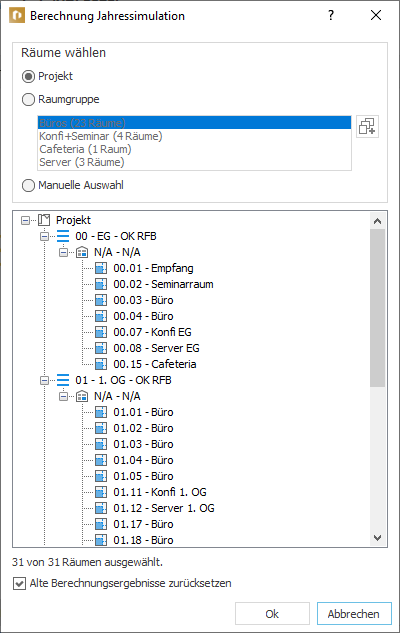Click the help question mark in title bar
Screen dimensions: 400x633
(331, 15)
